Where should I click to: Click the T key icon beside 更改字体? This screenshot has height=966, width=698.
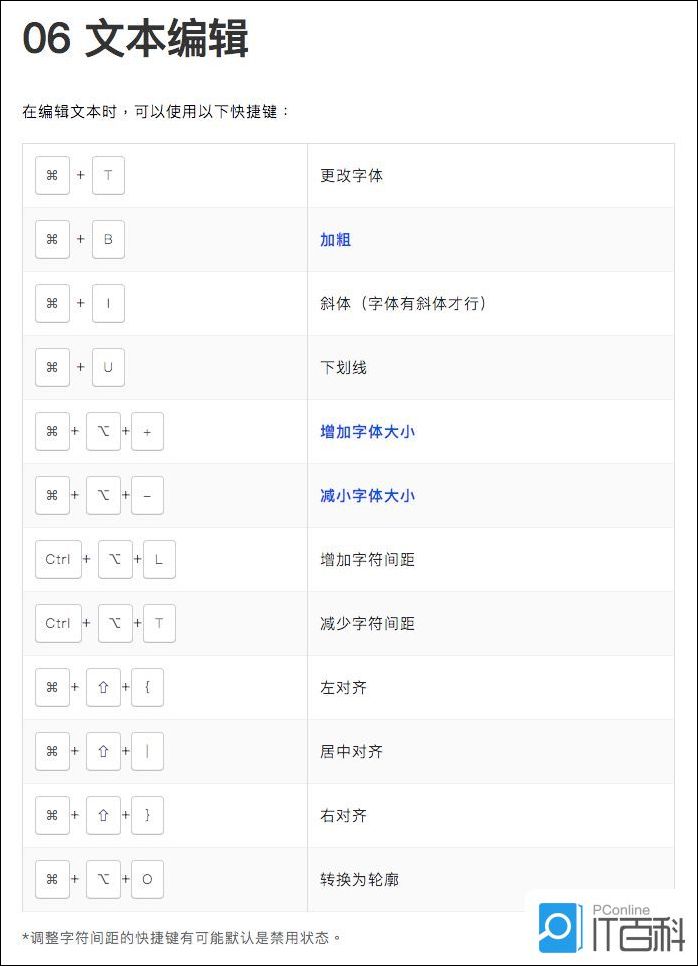click(108, 176)
